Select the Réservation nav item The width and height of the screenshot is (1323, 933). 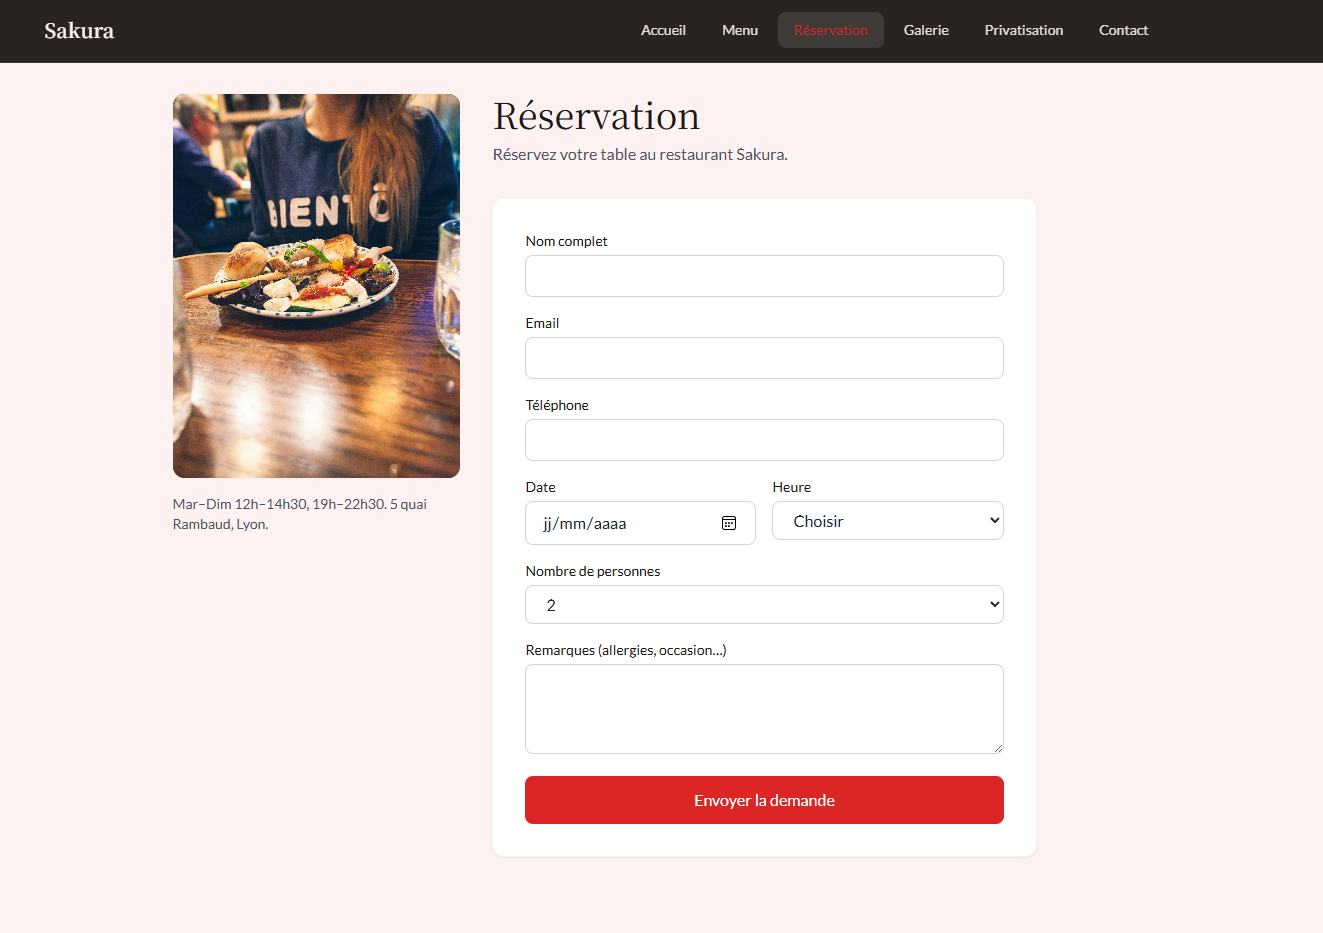click(x=830, y=30)
